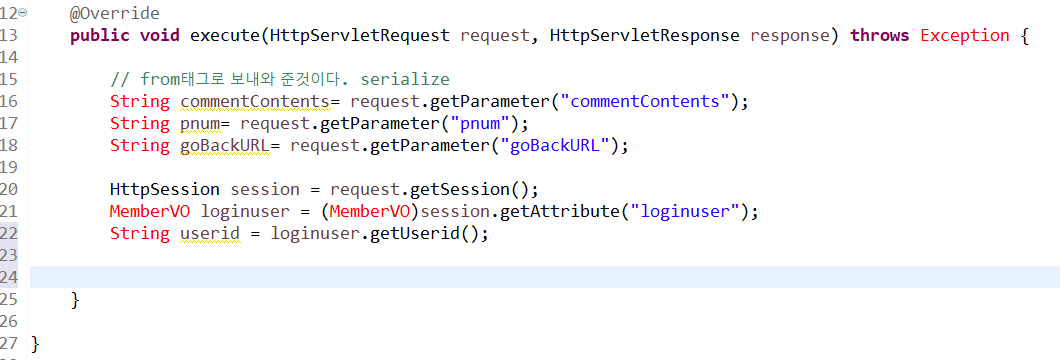Click the pnum variable on line 17
Screen dimensions: 1060x360
tap(200, 123)
